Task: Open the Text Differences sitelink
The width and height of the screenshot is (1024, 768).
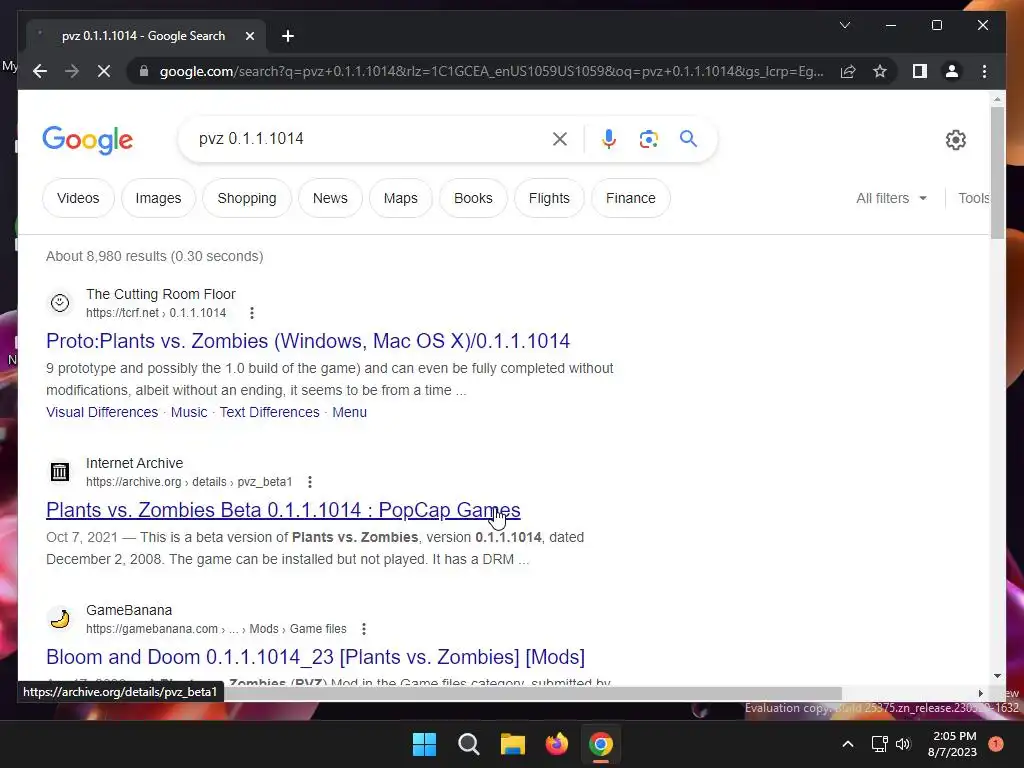Action: [269, 412]
